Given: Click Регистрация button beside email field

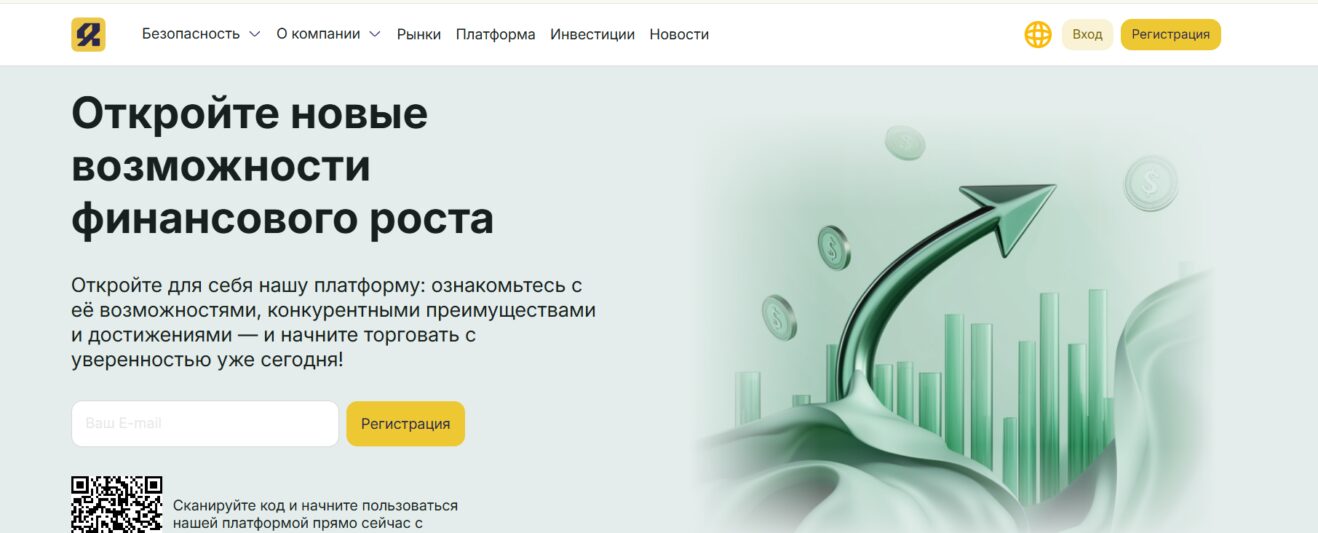Looking at the screenshot, I should [x=405, y=424].
